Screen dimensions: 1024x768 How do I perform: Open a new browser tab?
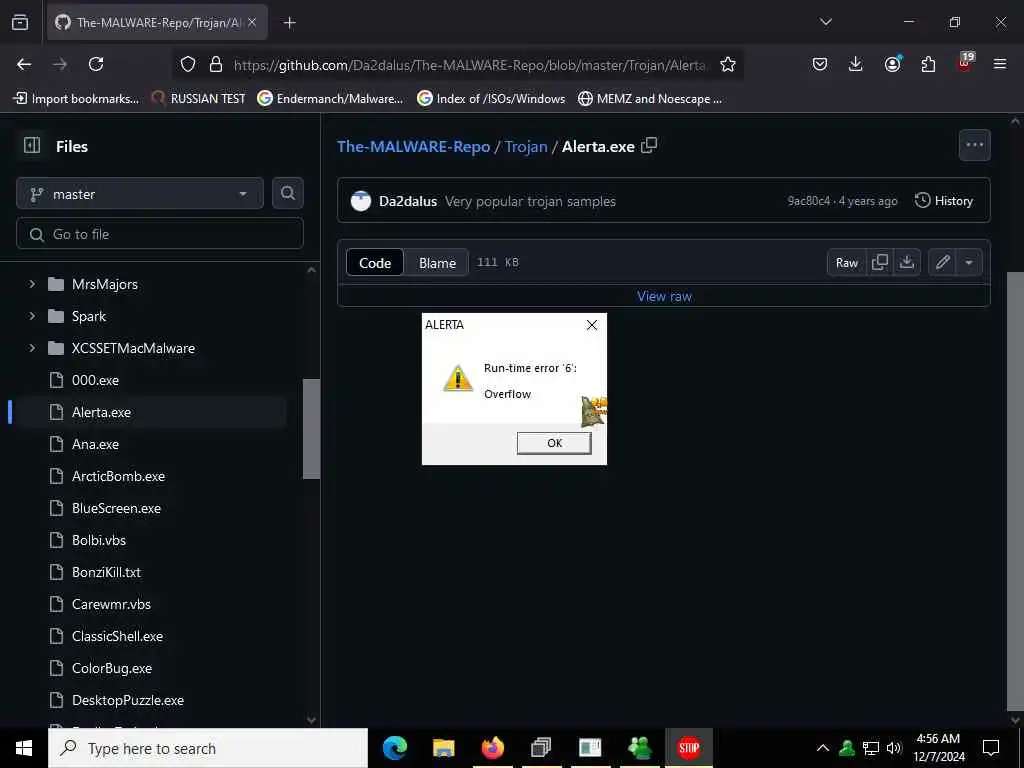pyautogui.click(x=289, y=23)
